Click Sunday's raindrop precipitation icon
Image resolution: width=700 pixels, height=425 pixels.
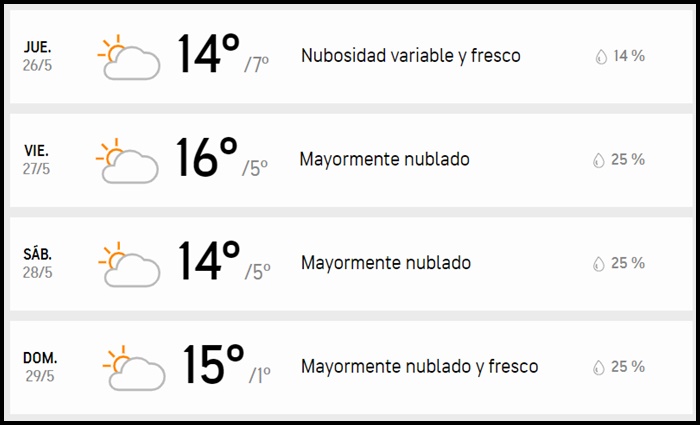(x=598, y=367)
